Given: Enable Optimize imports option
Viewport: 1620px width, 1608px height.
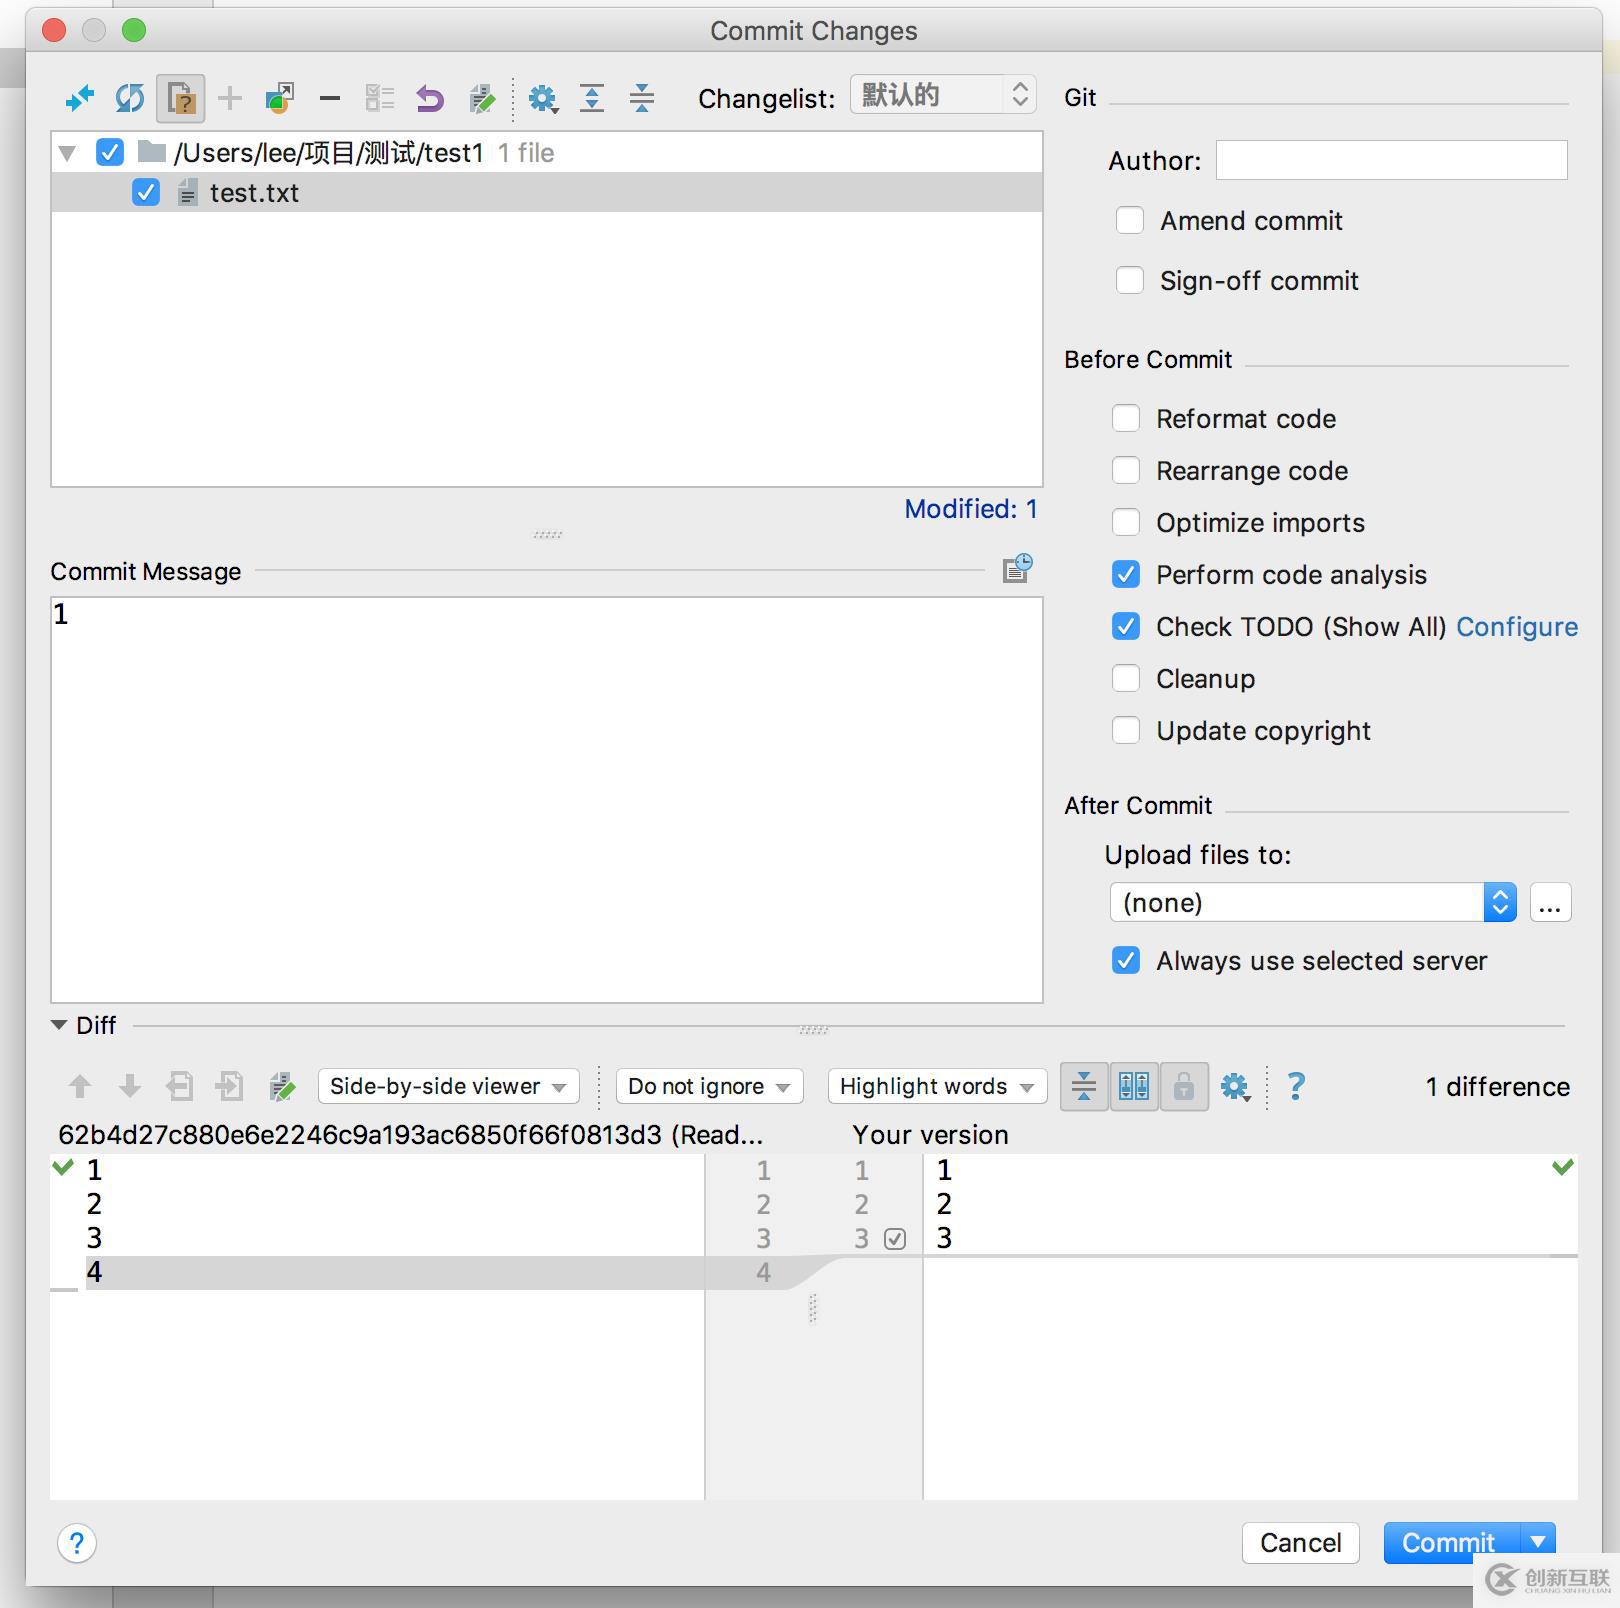Looking at the screenshot, I should pyautogui.click(x=1126, y=522).
